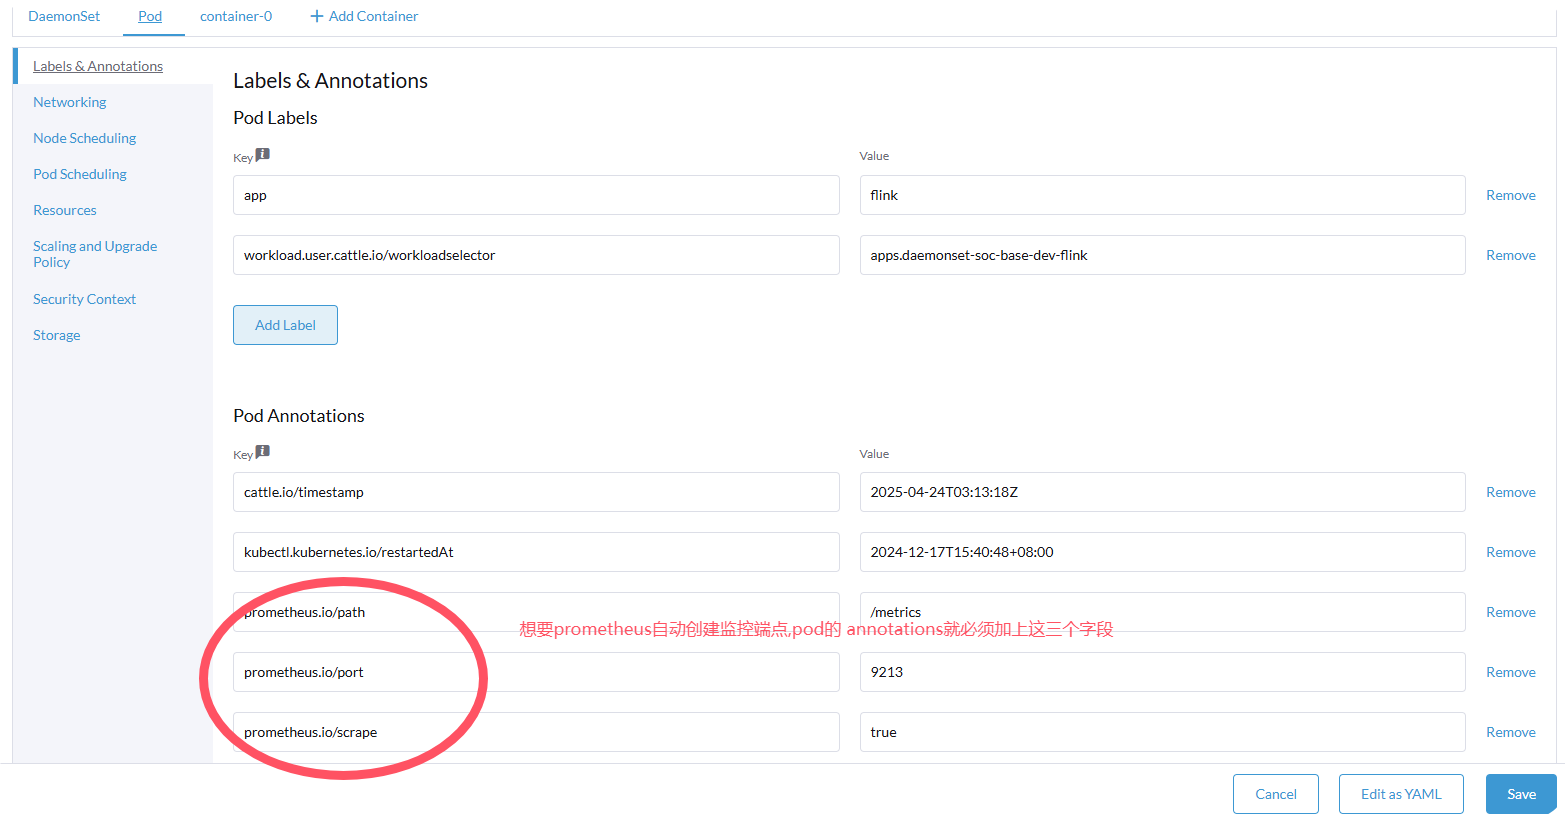Edit the flink label value field
Viewport: 1565px width, 817px height.
[1162, 195]
